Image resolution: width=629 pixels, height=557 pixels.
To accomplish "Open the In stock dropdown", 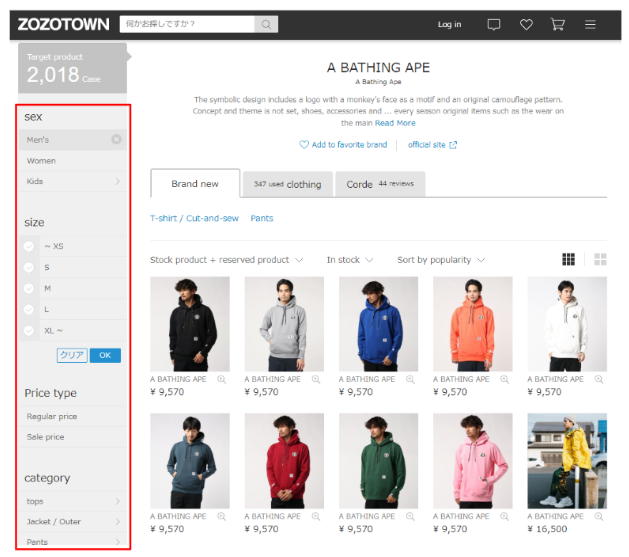I will click(x=350, y=260).
